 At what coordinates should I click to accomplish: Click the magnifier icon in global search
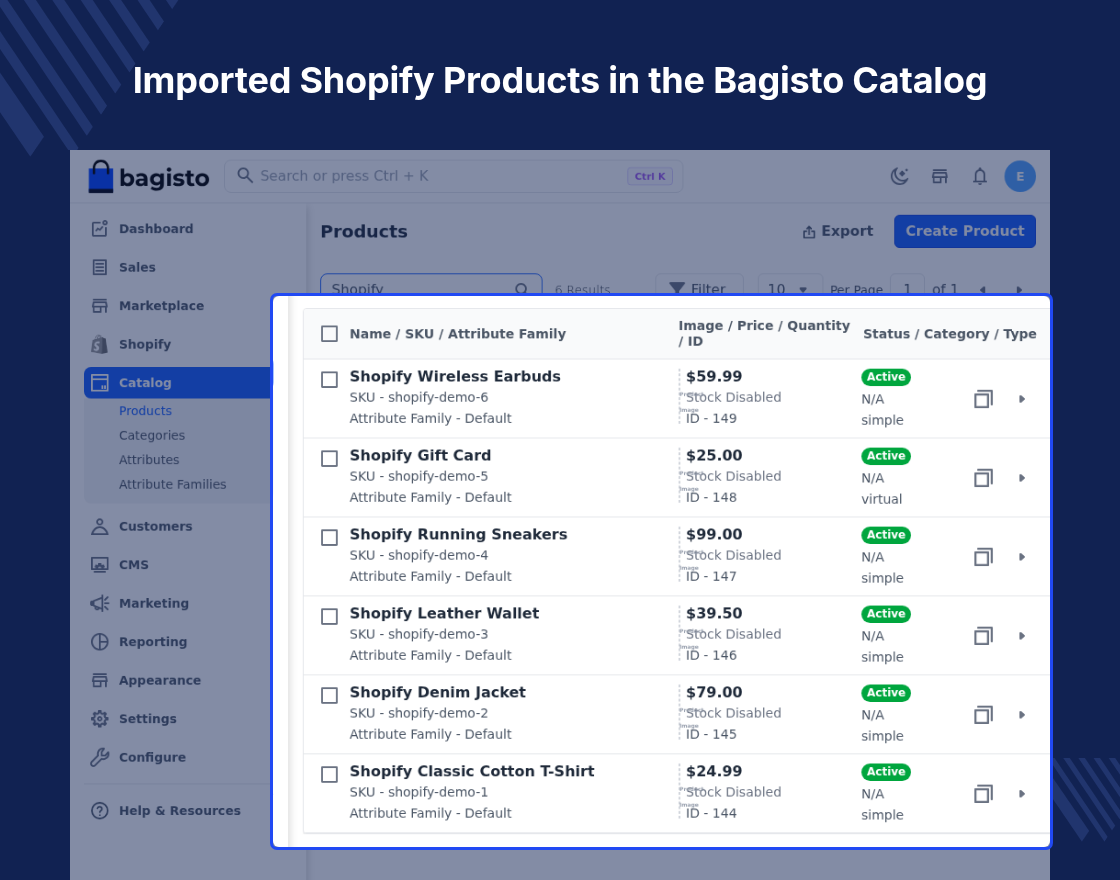pyautogui.click(x=245, y=176)
